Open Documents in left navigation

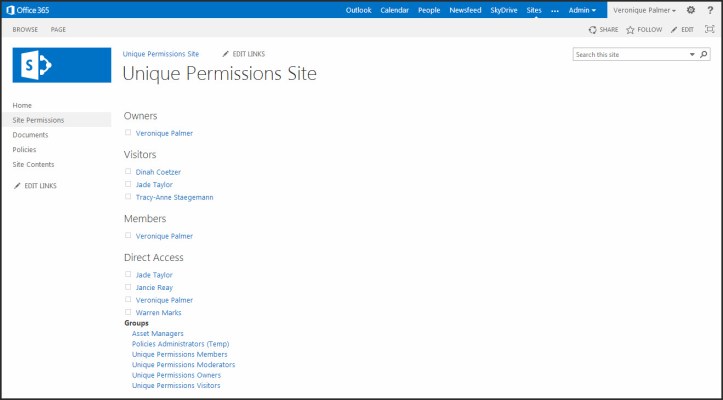[30, 135]
